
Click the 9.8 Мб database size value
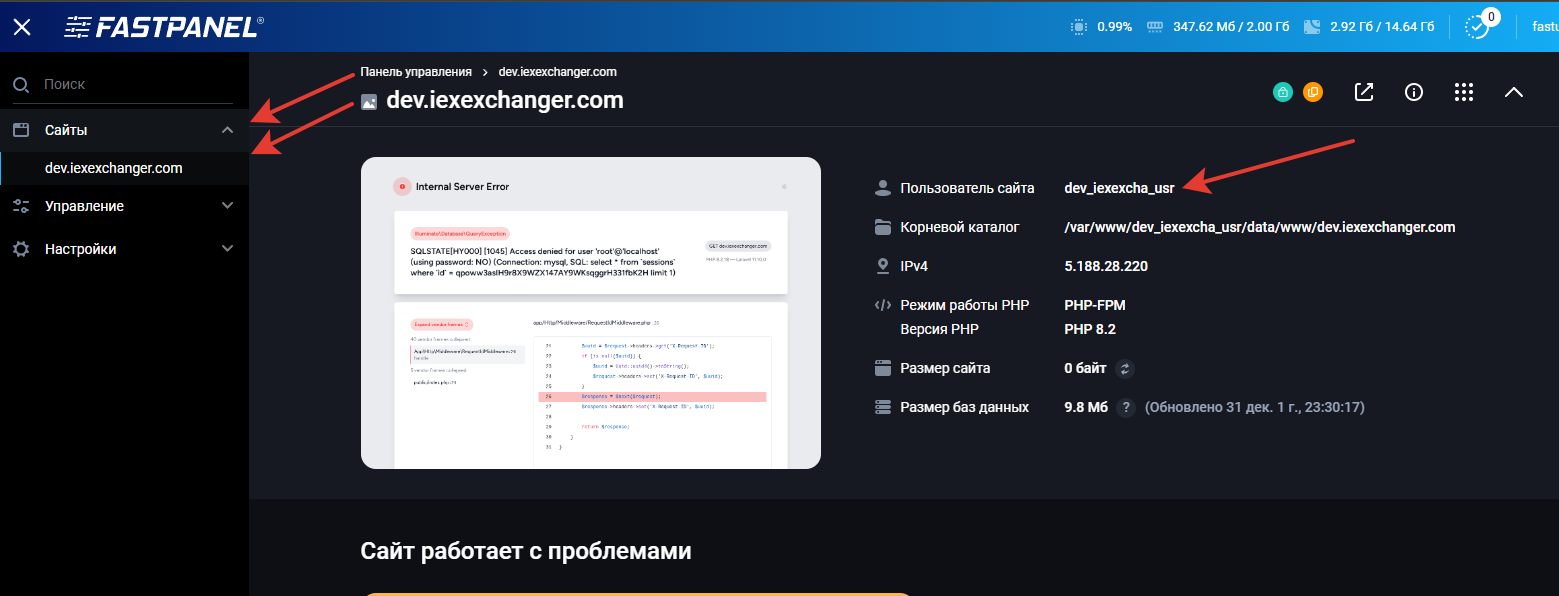(1086, 407)
